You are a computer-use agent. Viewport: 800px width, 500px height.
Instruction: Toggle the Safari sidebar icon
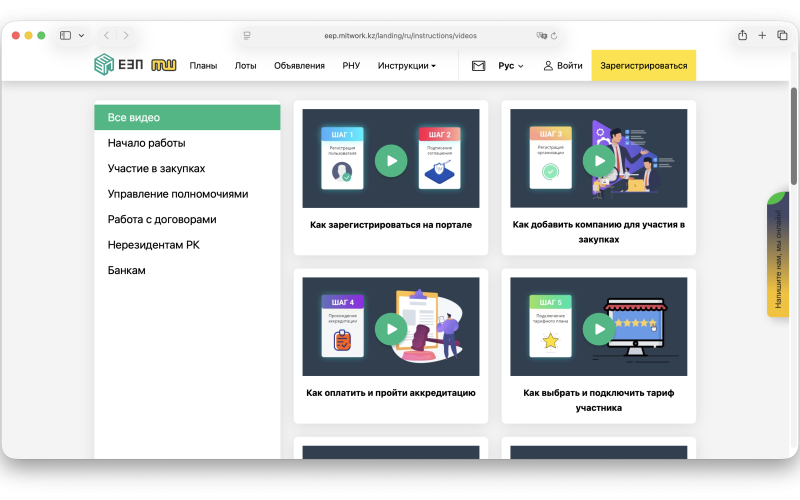point(65,35)
